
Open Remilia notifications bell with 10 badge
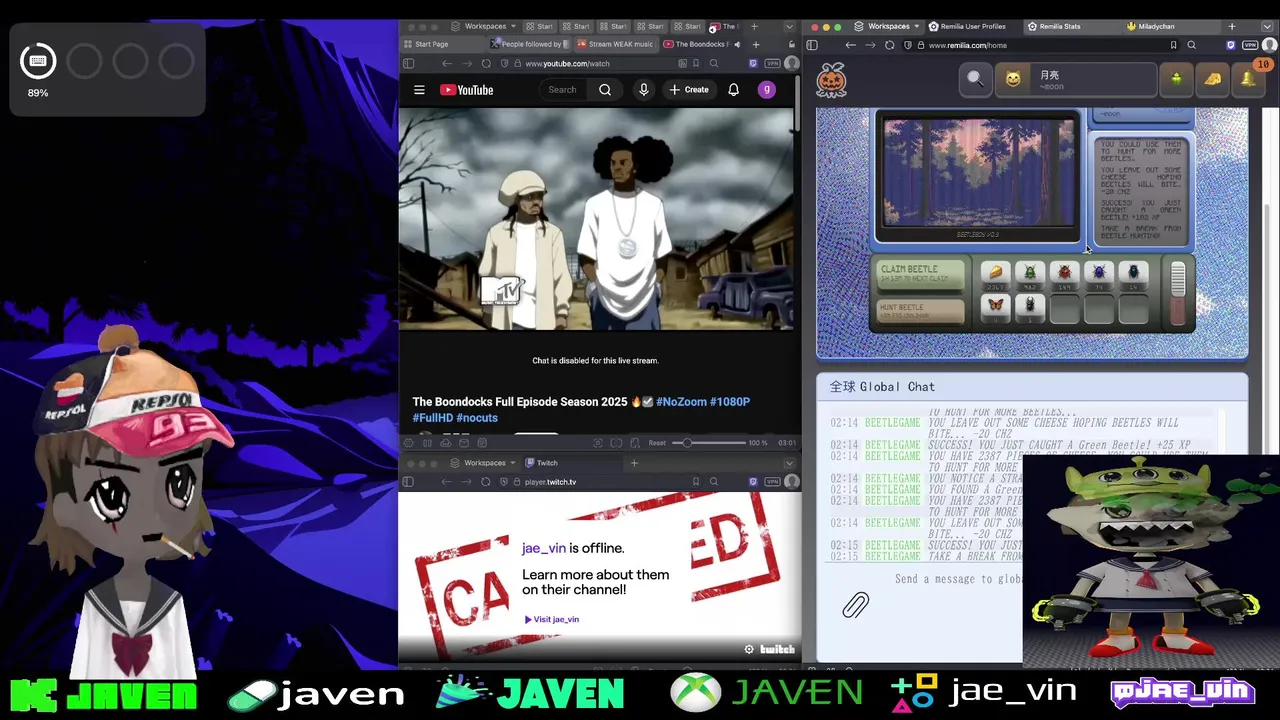pyautogui.click(x=1250, y=79)
